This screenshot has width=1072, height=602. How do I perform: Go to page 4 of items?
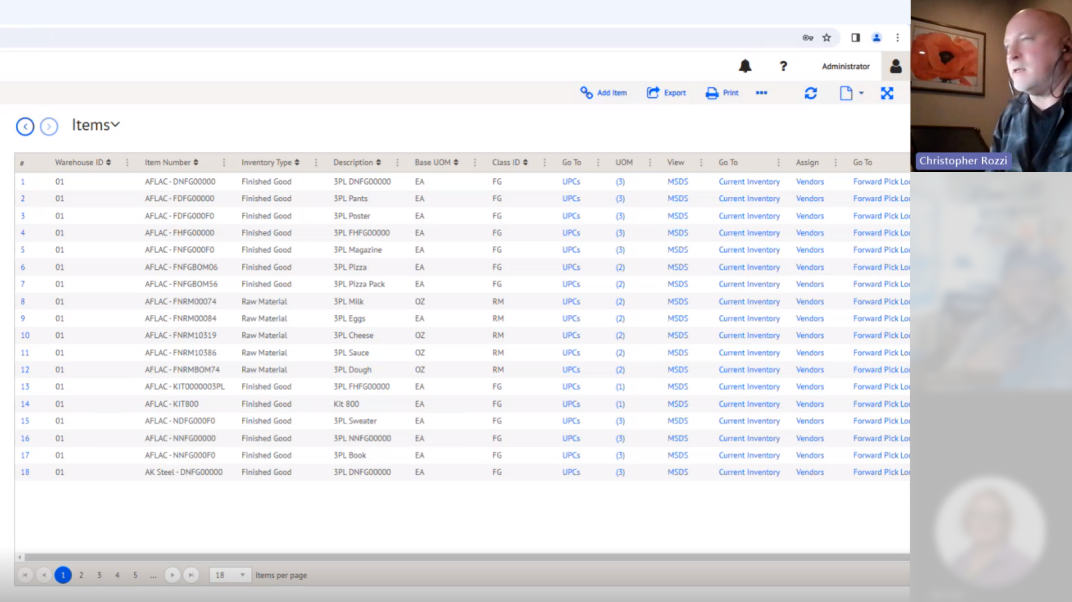pyautogui.click(x=118, y=575)
